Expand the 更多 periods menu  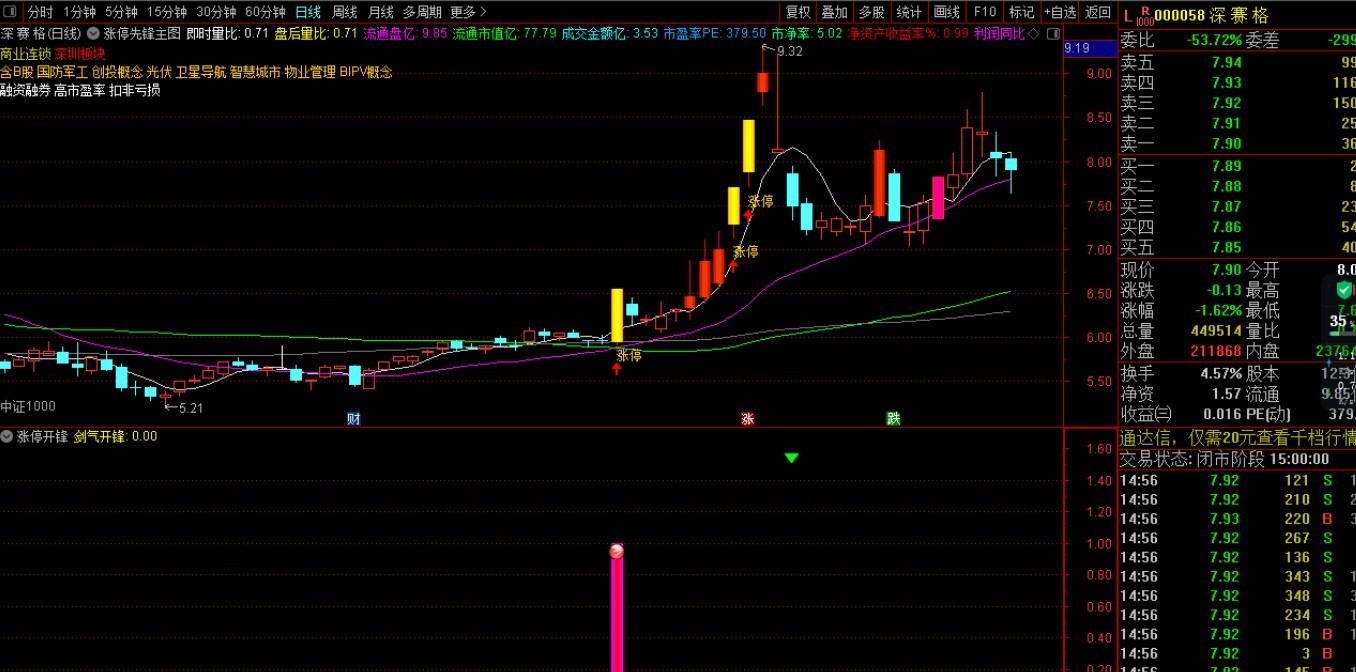click(x=468, y=12)
